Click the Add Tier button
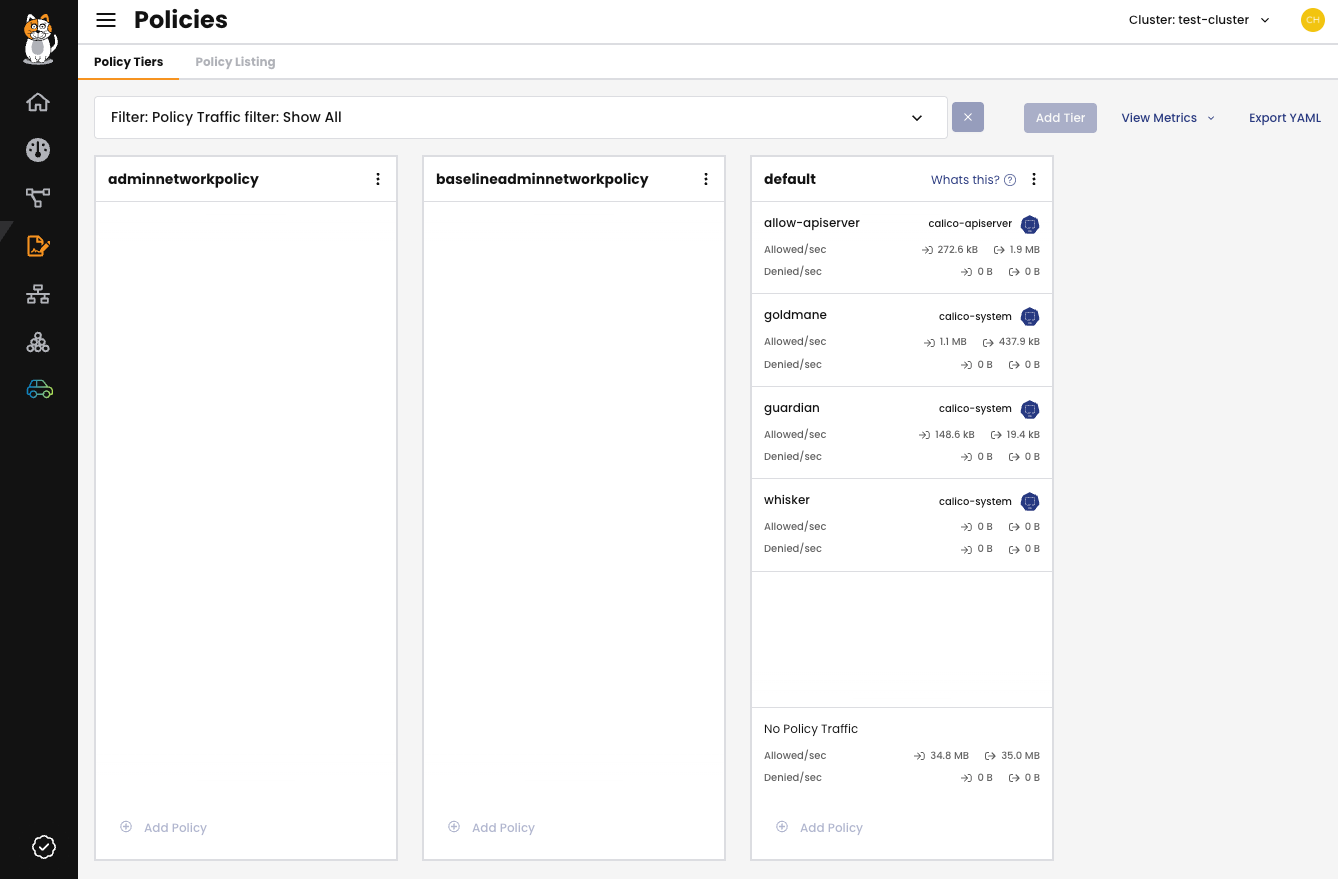The image size is (1338, 879). 1060,118
